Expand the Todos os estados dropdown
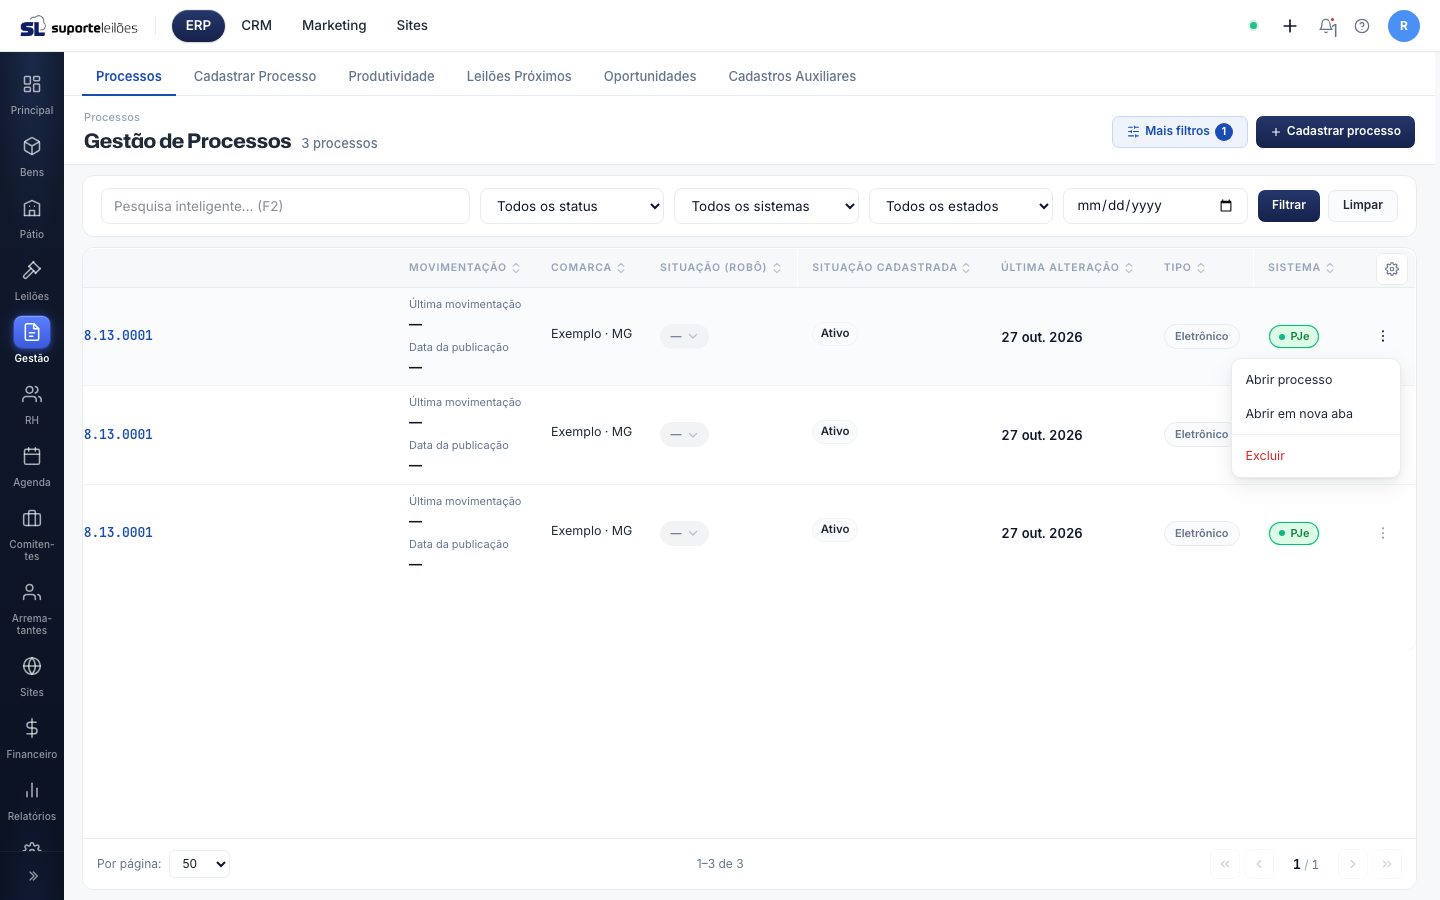The height and width of the screenshot is (900, 1440). pos(961,206)
